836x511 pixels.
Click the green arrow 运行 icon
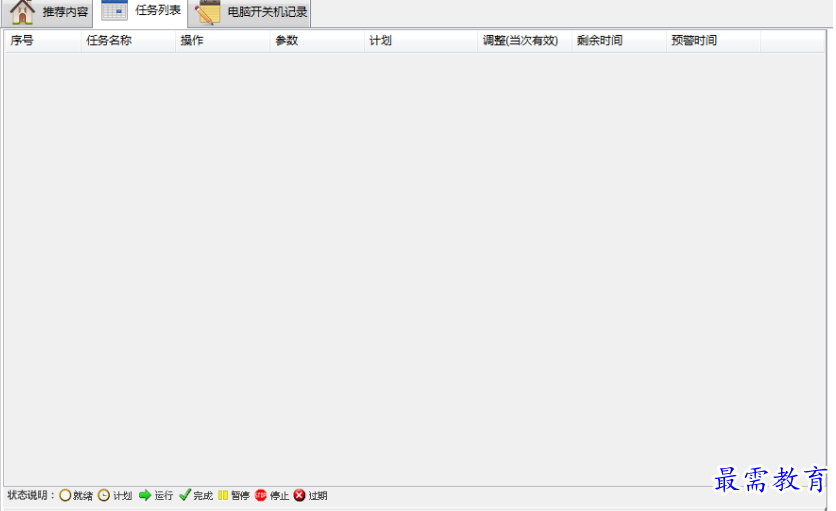(144, 496)
